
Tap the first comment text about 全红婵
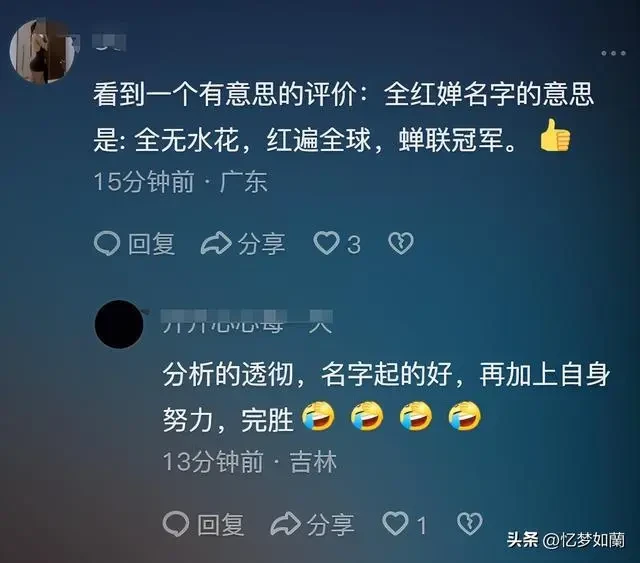[343, 117]
